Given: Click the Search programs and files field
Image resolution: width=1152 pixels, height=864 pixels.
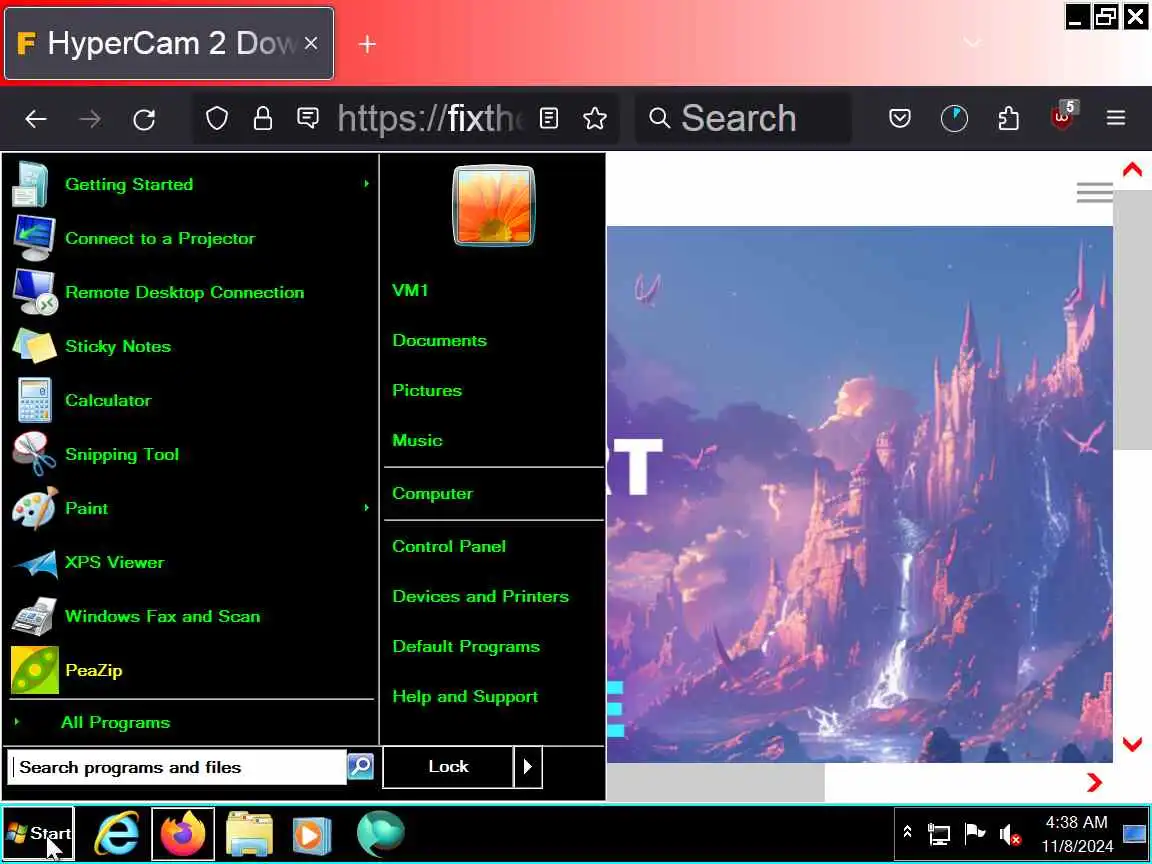Looking at the screenshot, I should click(x=176, y=767).
